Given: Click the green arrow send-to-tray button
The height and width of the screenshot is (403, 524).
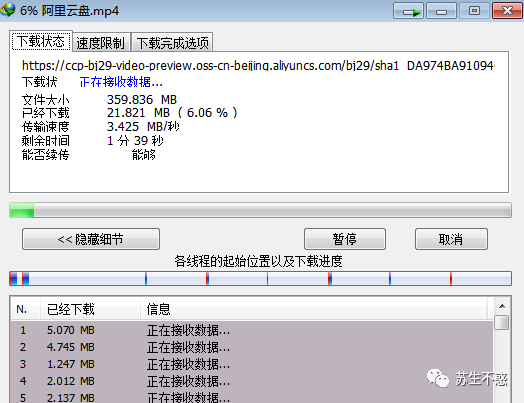Looking at the screenshot, I should (x=408, y=11).
